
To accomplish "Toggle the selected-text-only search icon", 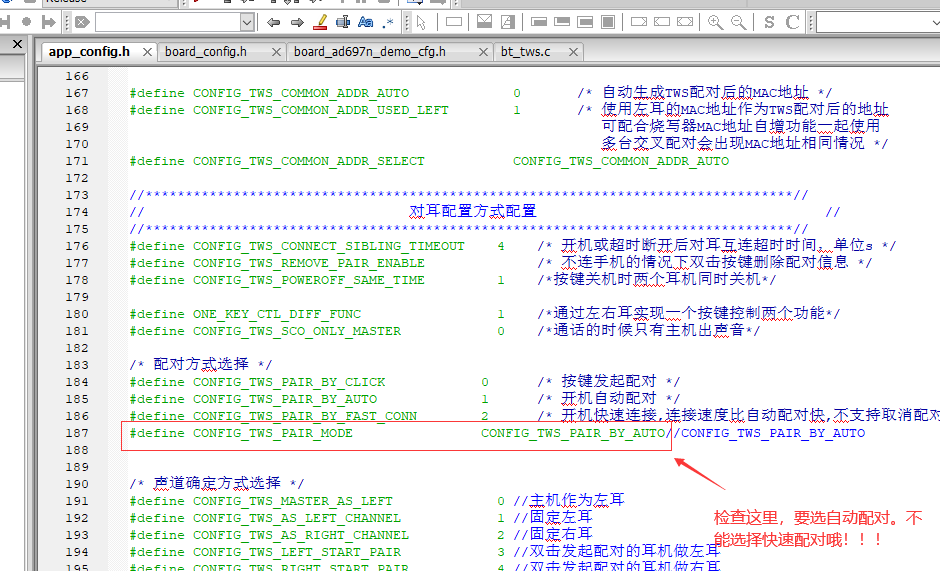I will [343, 23].
